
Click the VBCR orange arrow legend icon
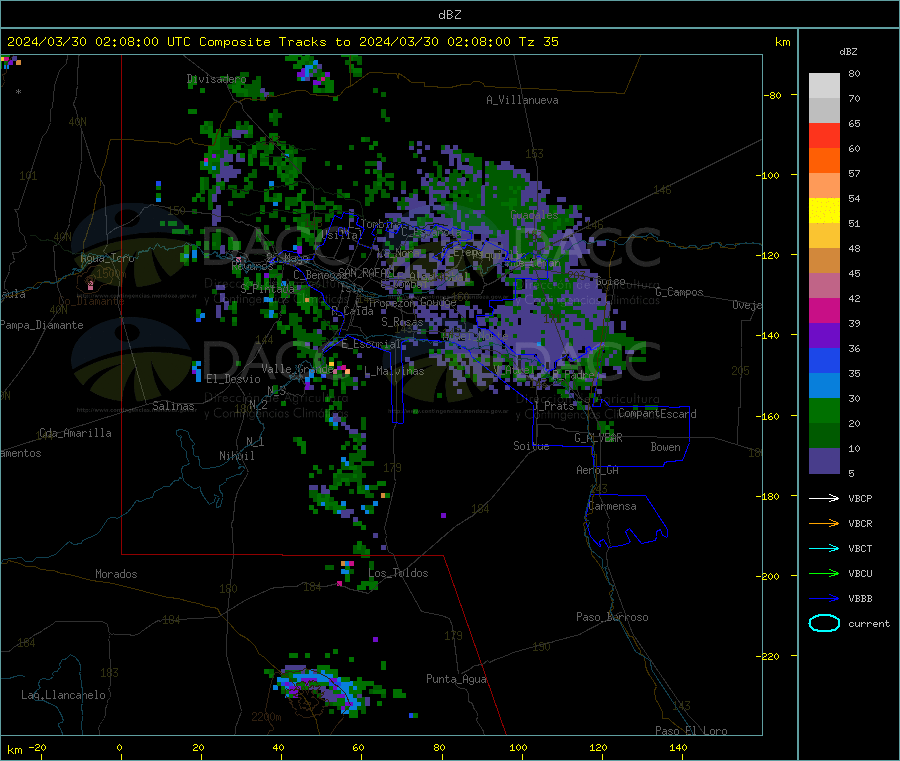[824, 523]
